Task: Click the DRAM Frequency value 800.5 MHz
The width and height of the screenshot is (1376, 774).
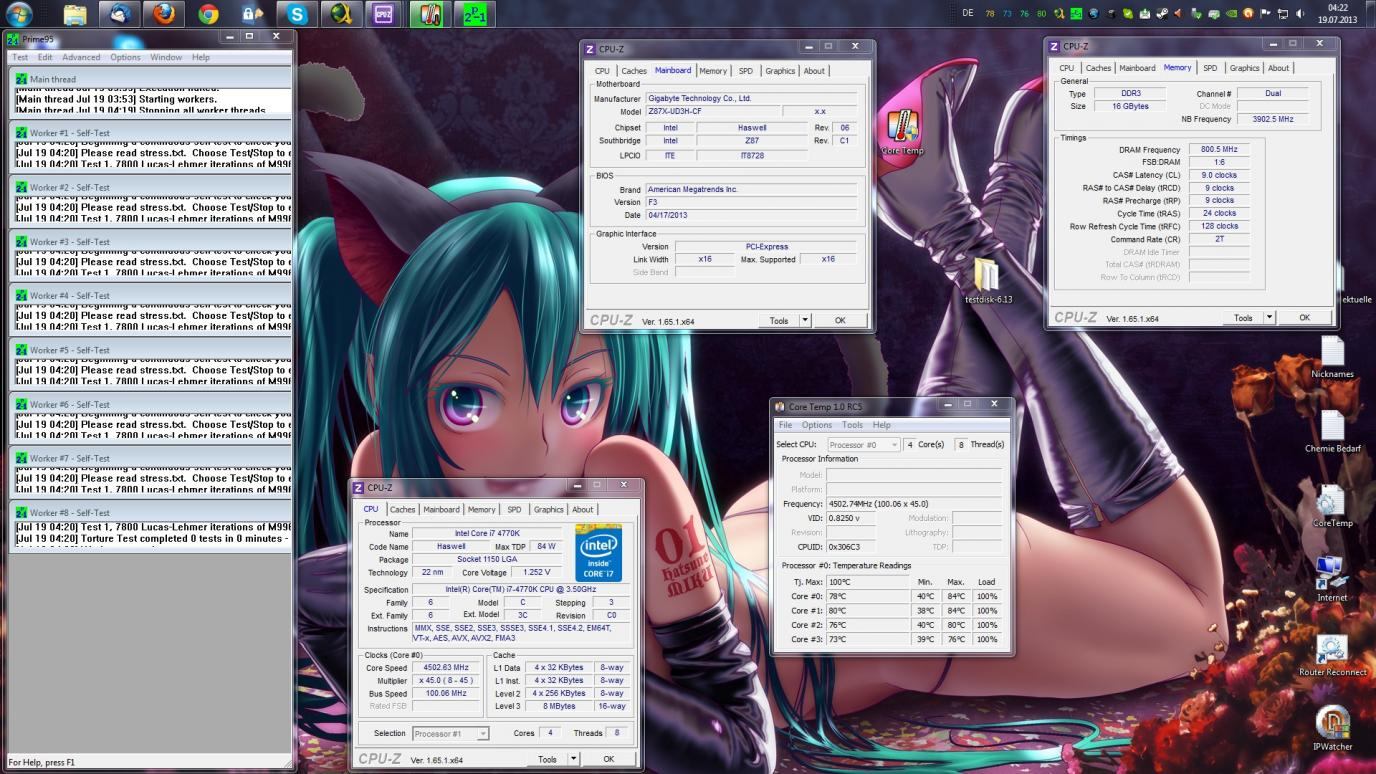Action: point(1219,150)
